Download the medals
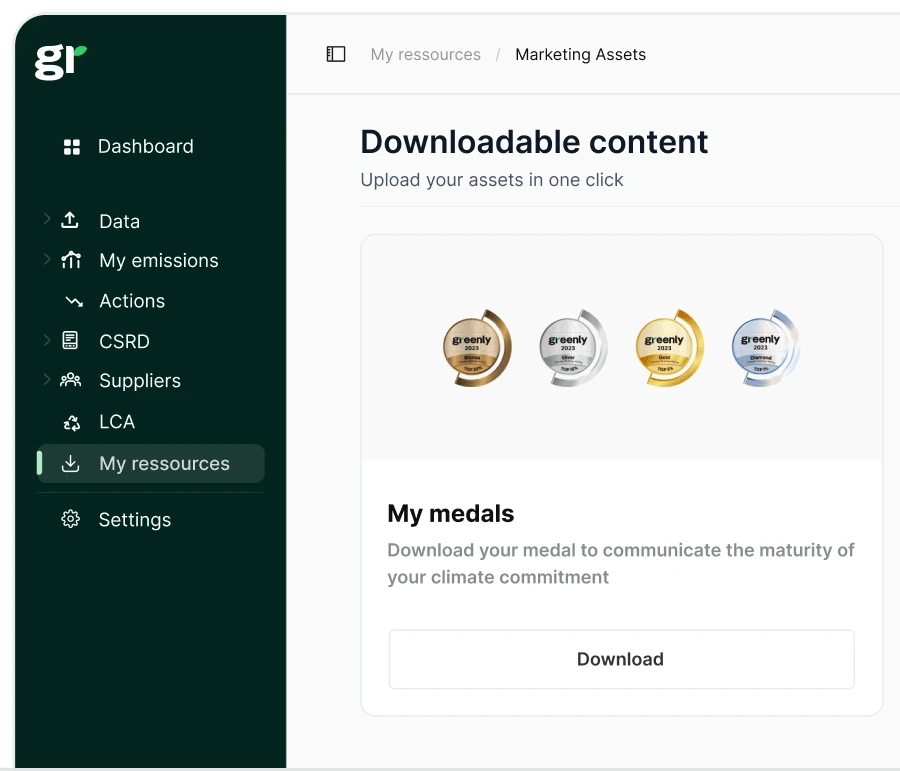The image size is (900, 771). click(622, 659)
